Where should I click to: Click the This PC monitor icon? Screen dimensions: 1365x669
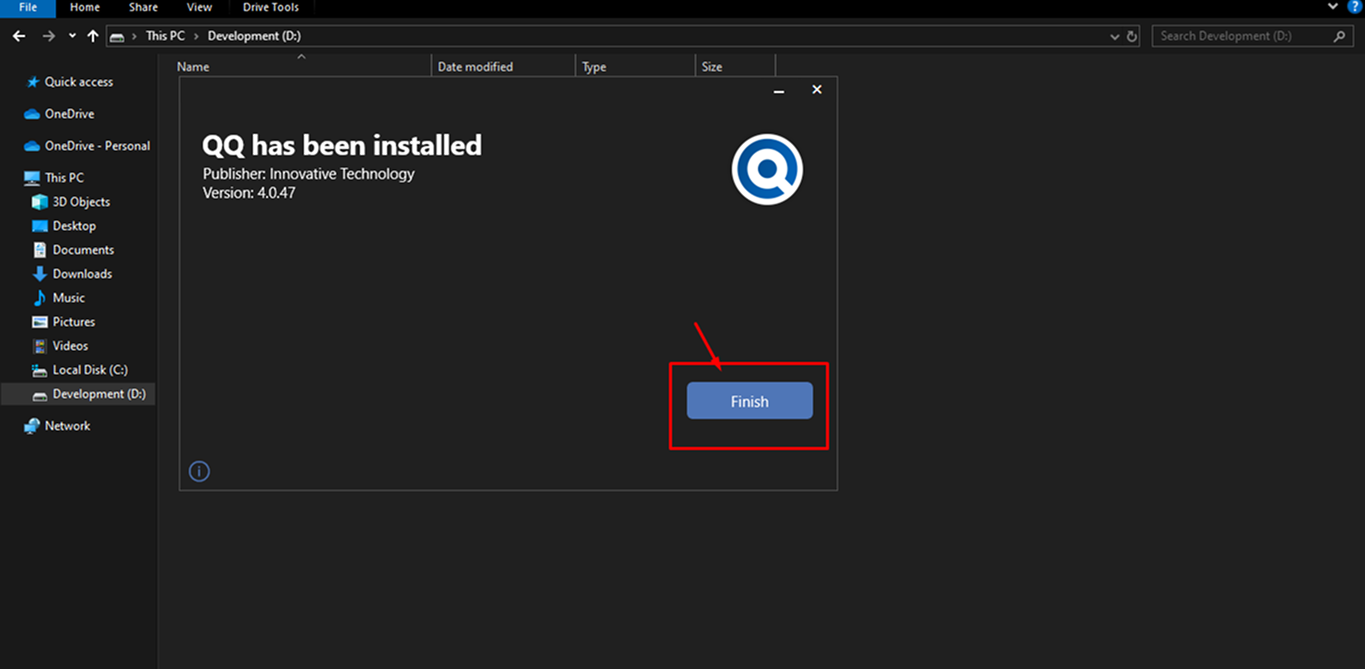32,178
